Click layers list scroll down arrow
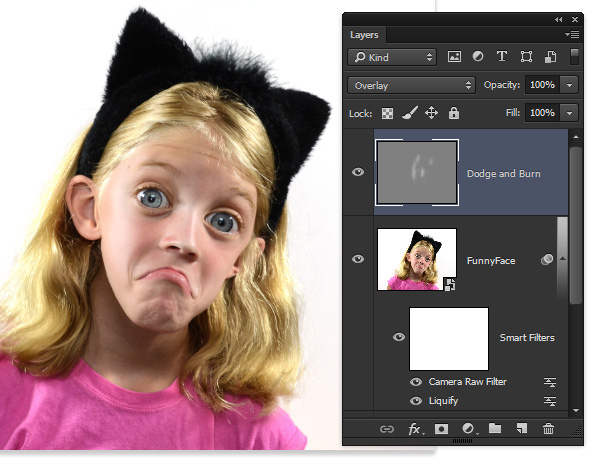600x458 pixels. pos(576,411)
